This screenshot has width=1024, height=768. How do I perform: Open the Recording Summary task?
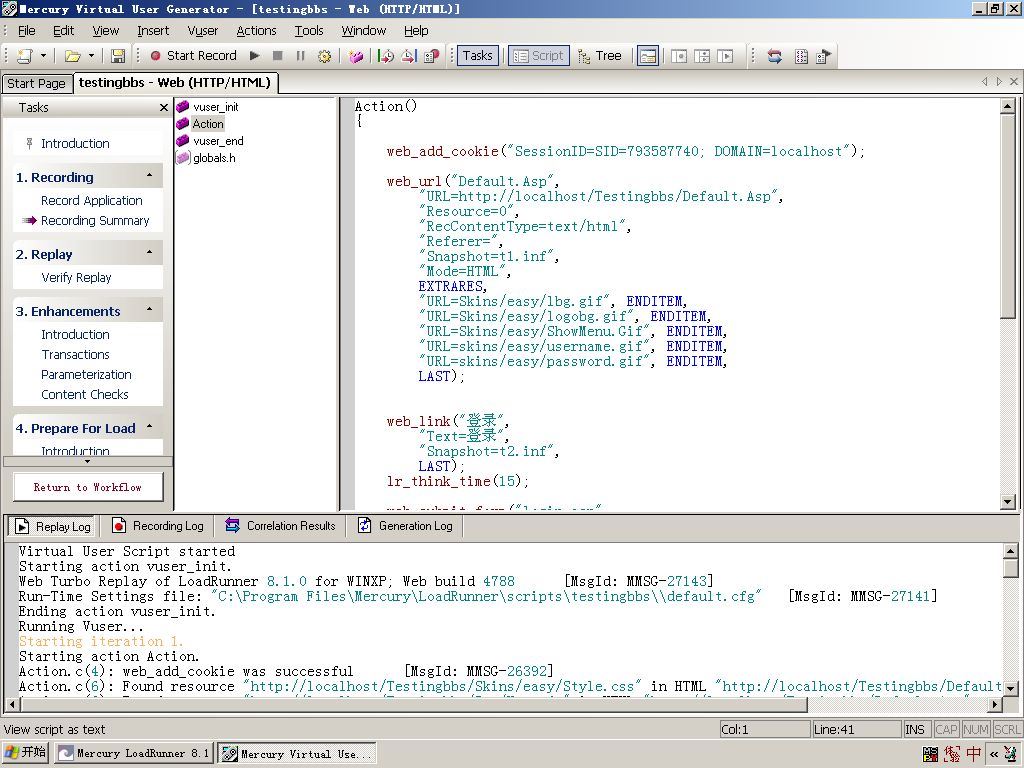tap(95, 221)
